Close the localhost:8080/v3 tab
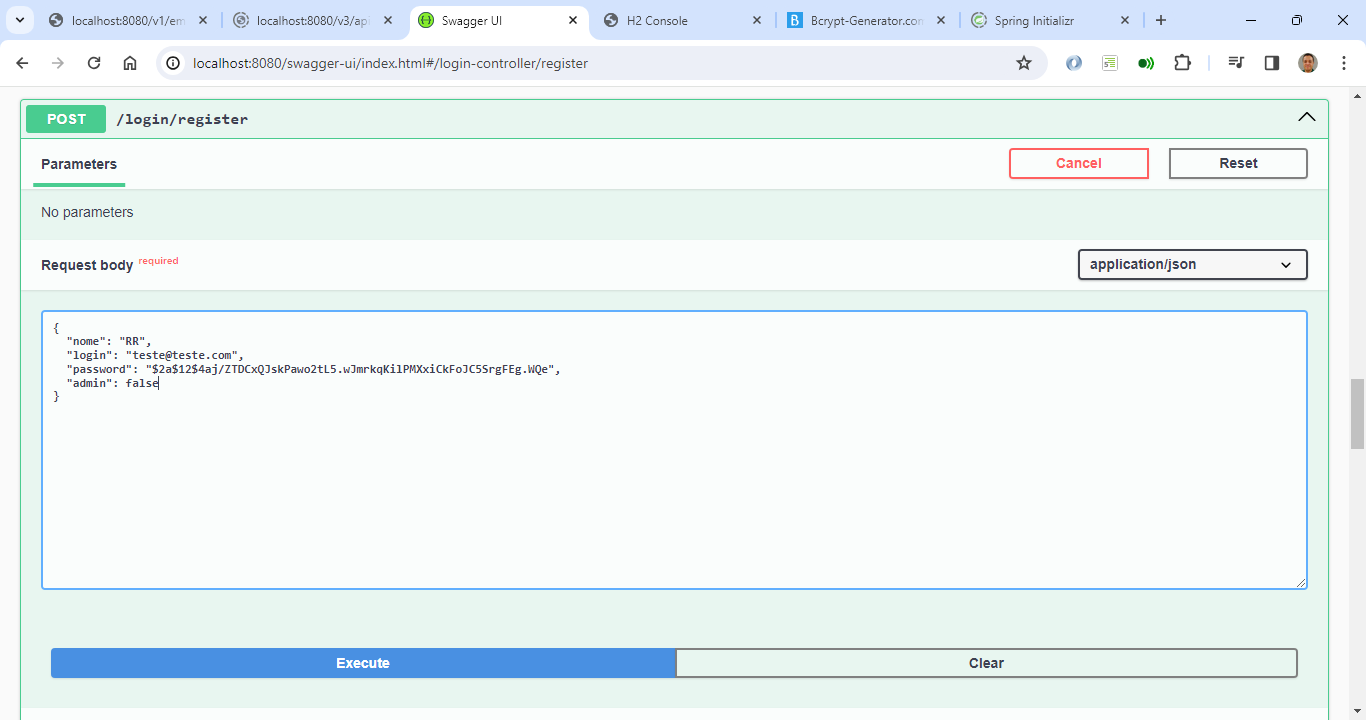This screenshot has width=1366, height=720. tap(388, 20)
